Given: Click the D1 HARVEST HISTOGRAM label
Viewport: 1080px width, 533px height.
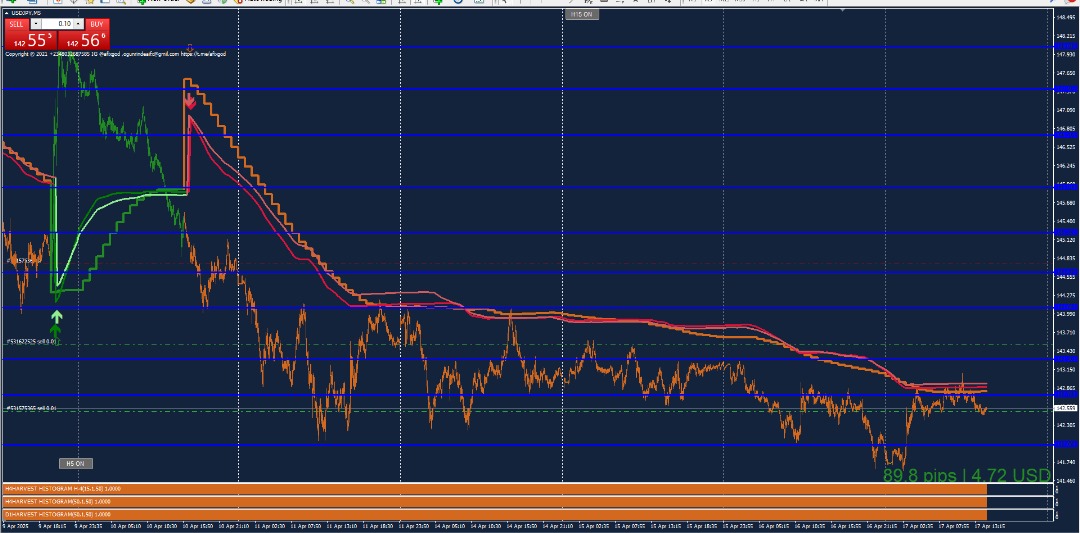Looking at the screenshot, I should [58, 514].
